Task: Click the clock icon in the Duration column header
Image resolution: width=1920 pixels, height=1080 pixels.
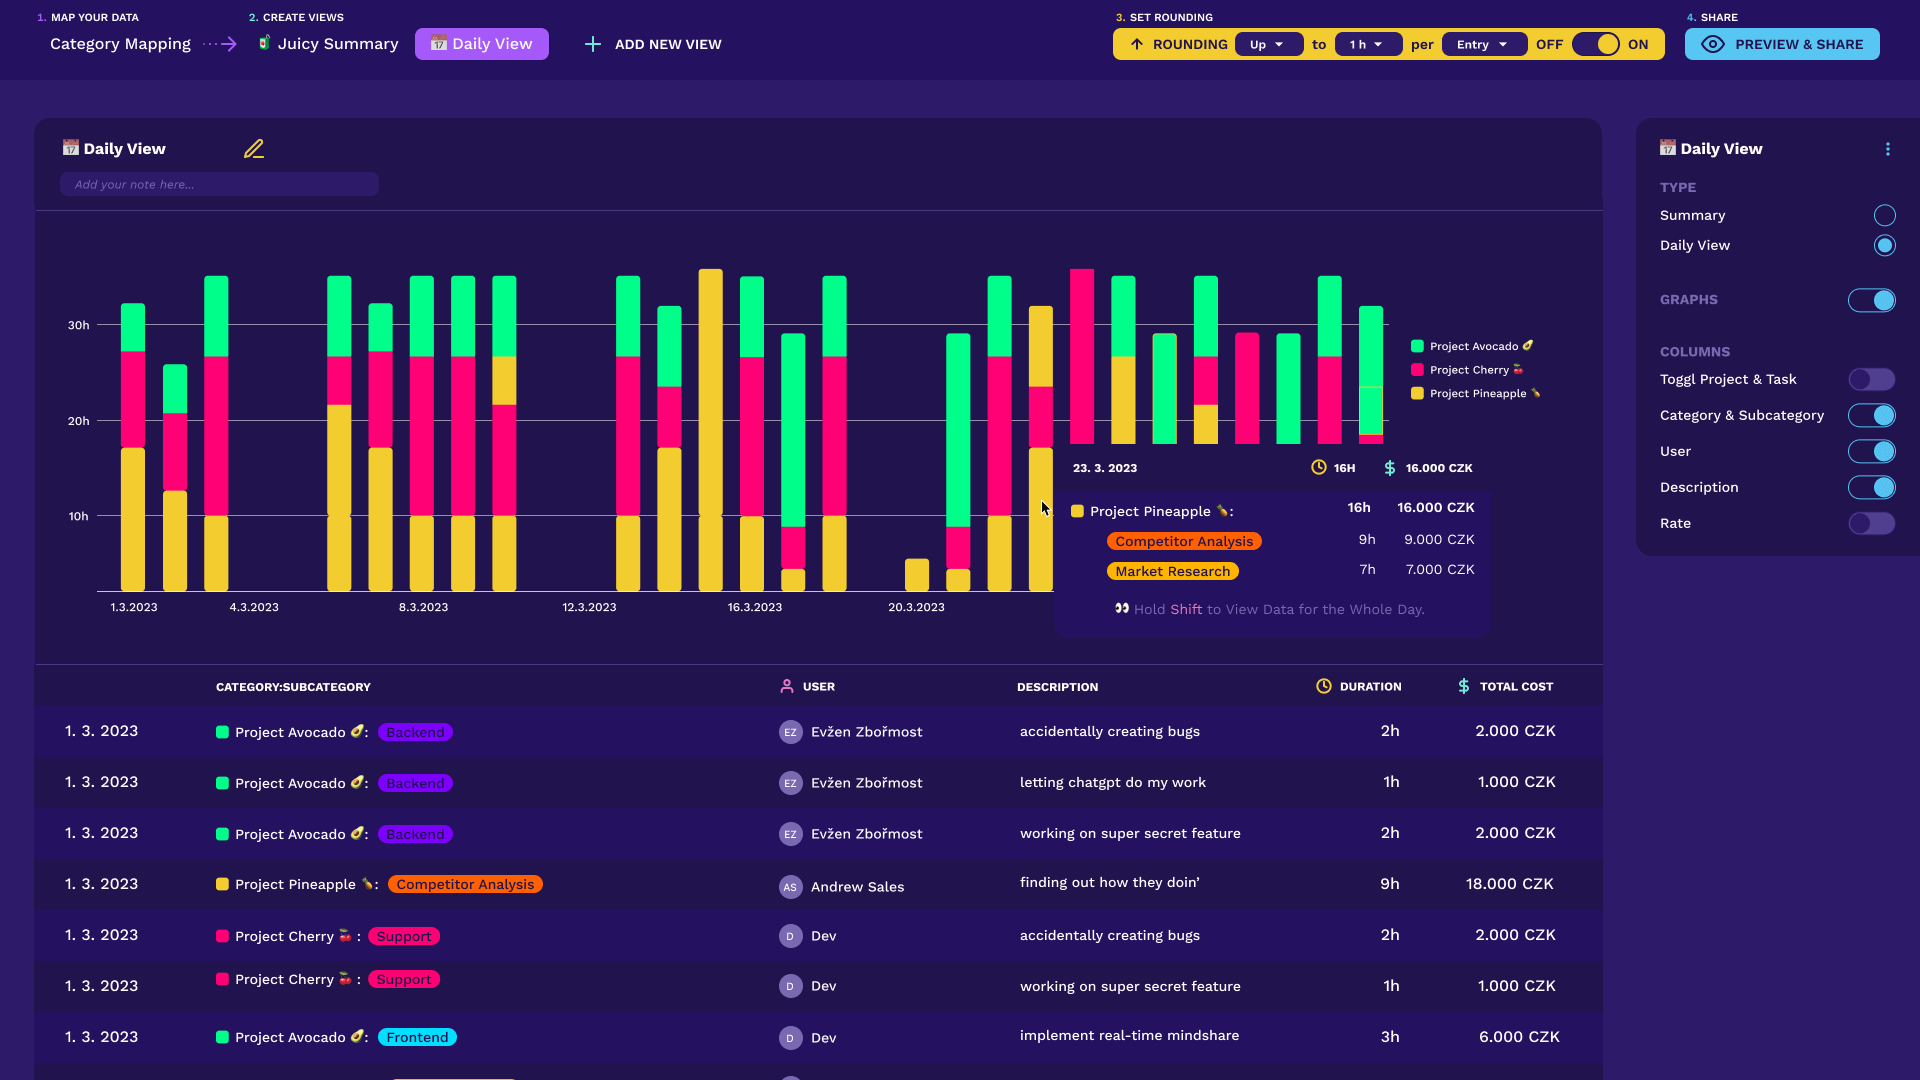Action: click(x=1322, y=686)
